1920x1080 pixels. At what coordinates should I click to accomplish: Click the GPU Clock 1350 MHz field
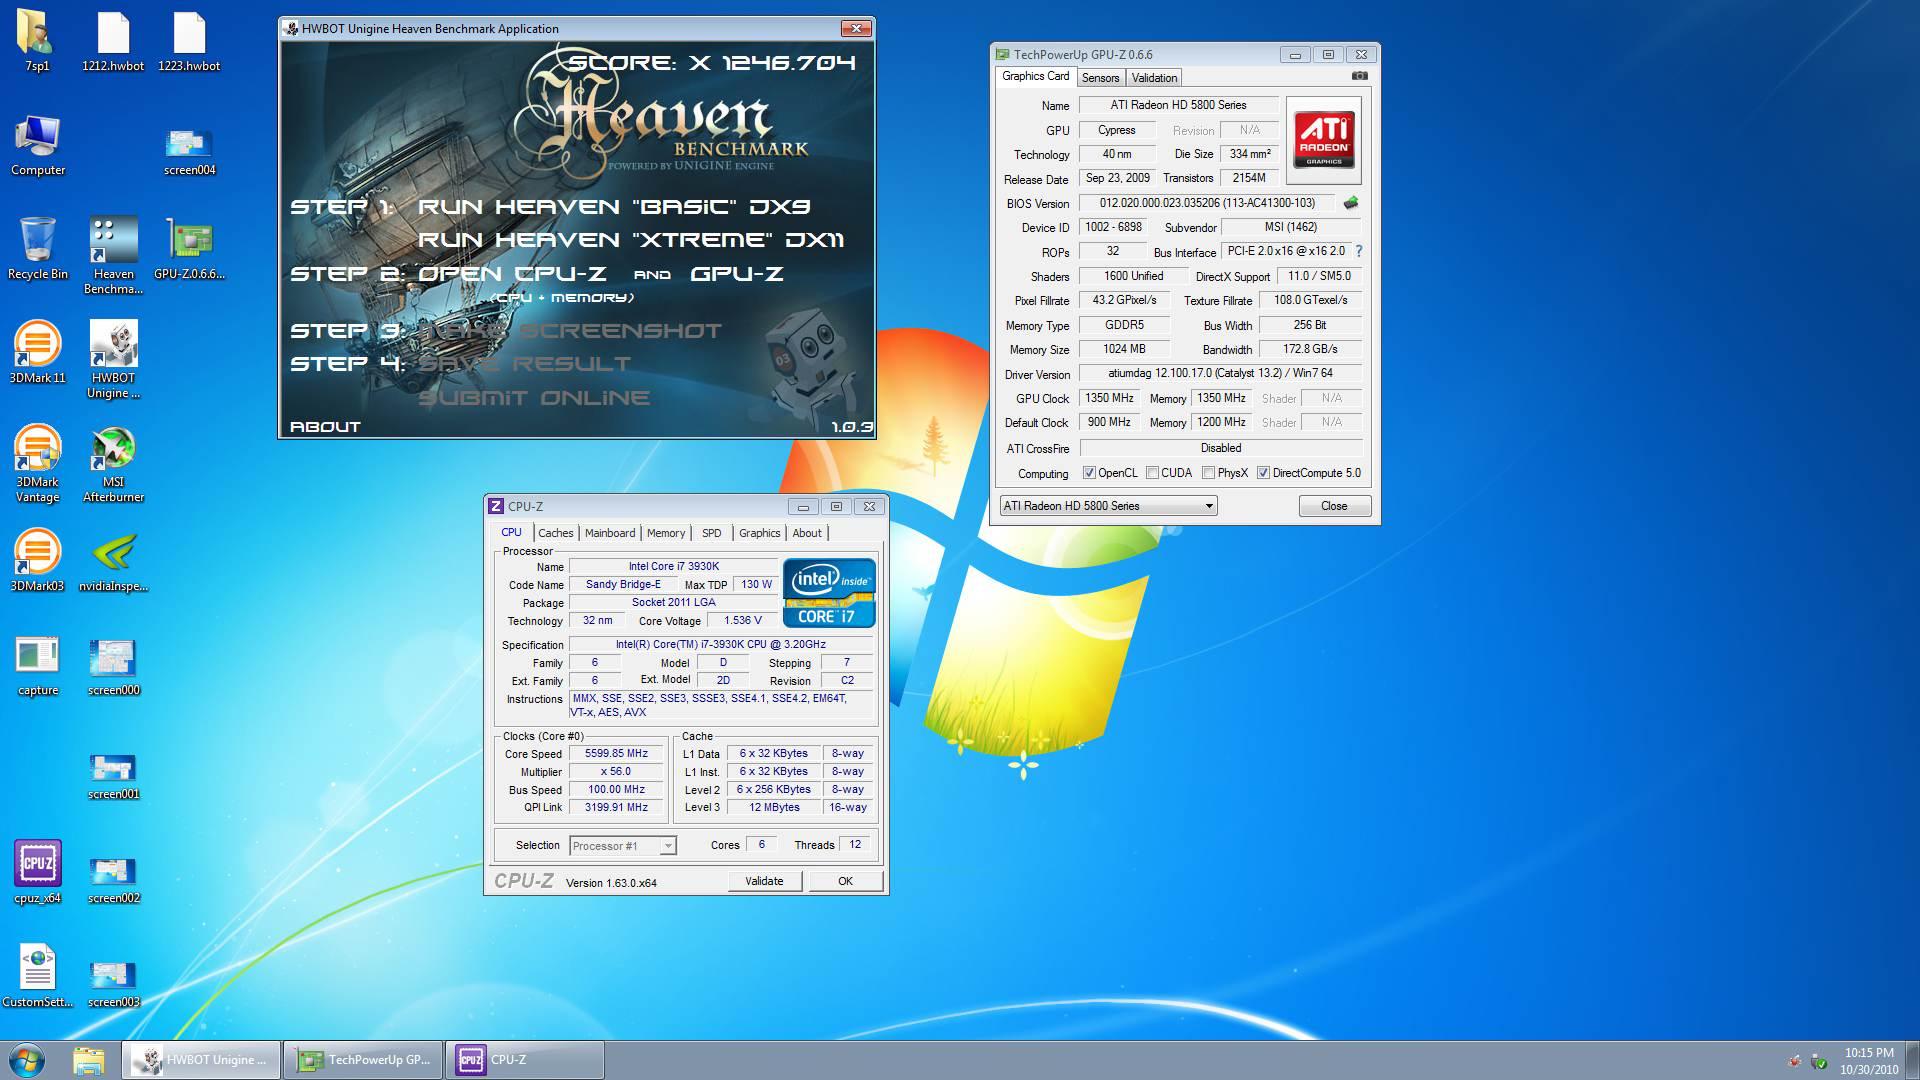[1110, 398]
